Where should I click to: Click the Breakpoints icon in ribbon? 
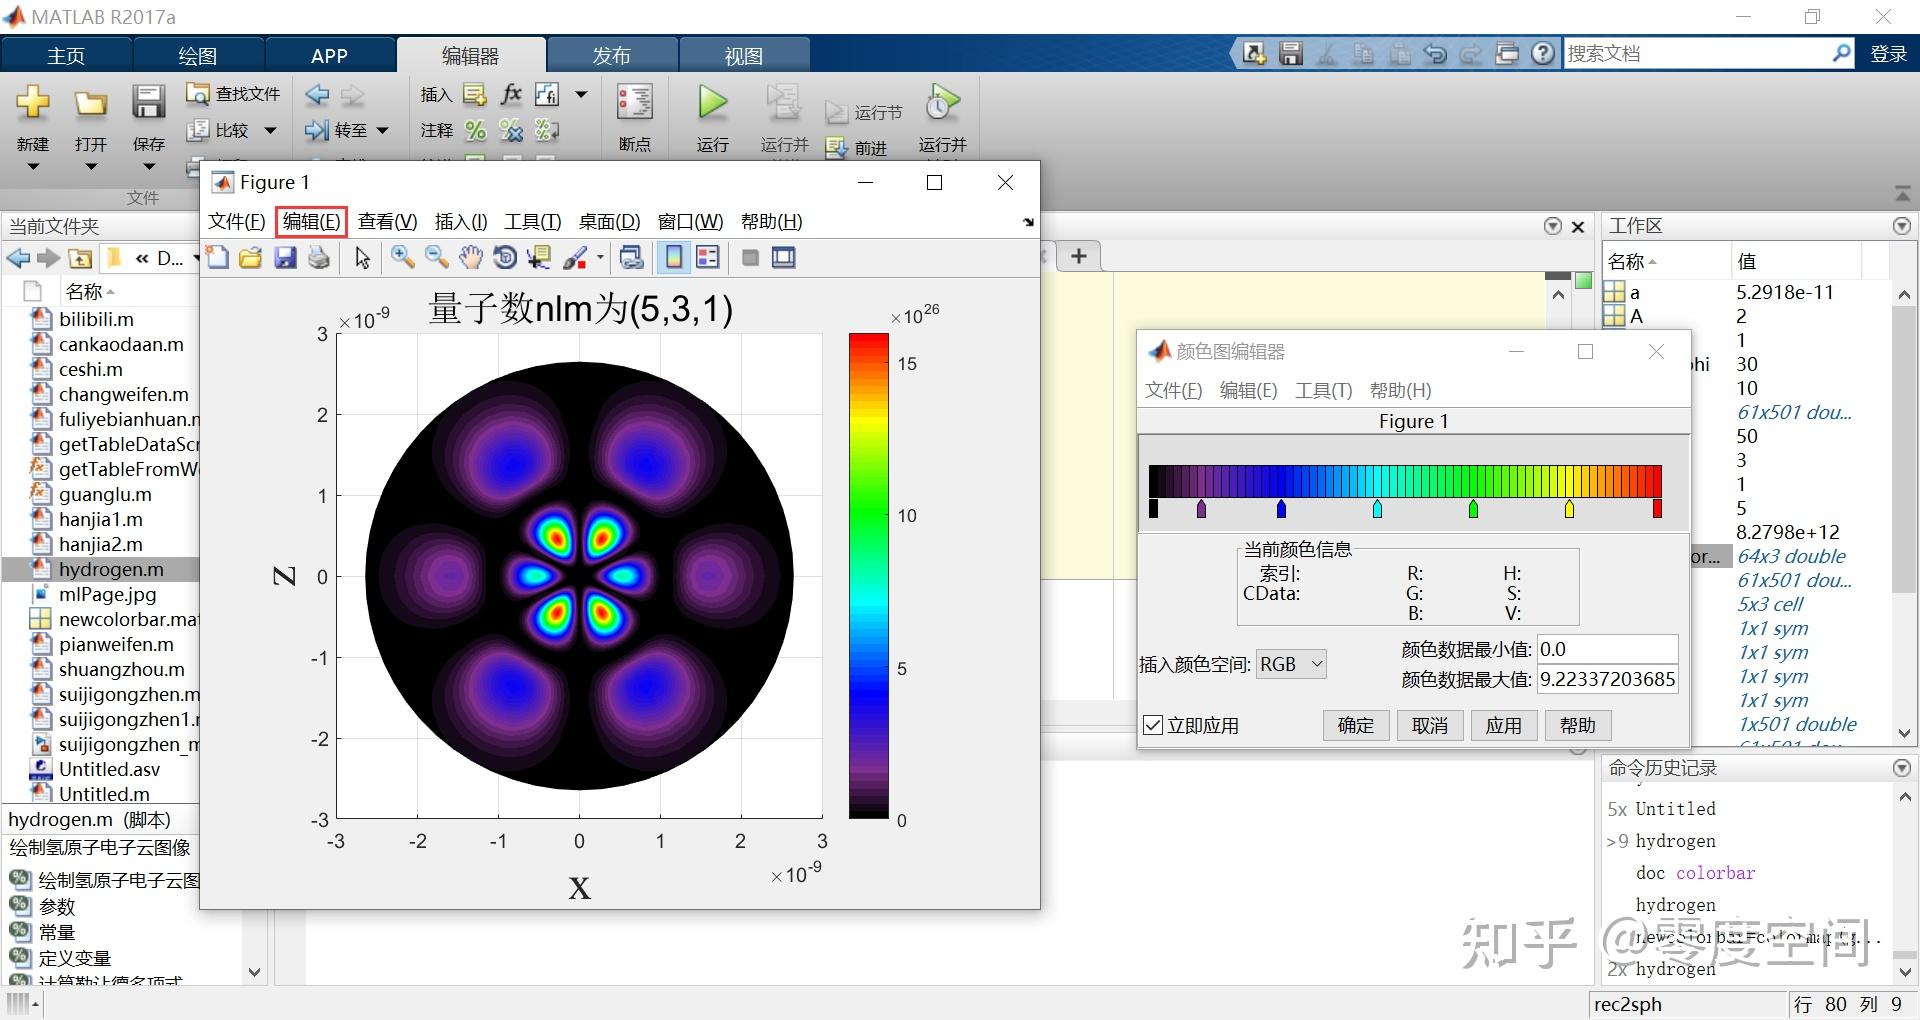tap(634, 103)
